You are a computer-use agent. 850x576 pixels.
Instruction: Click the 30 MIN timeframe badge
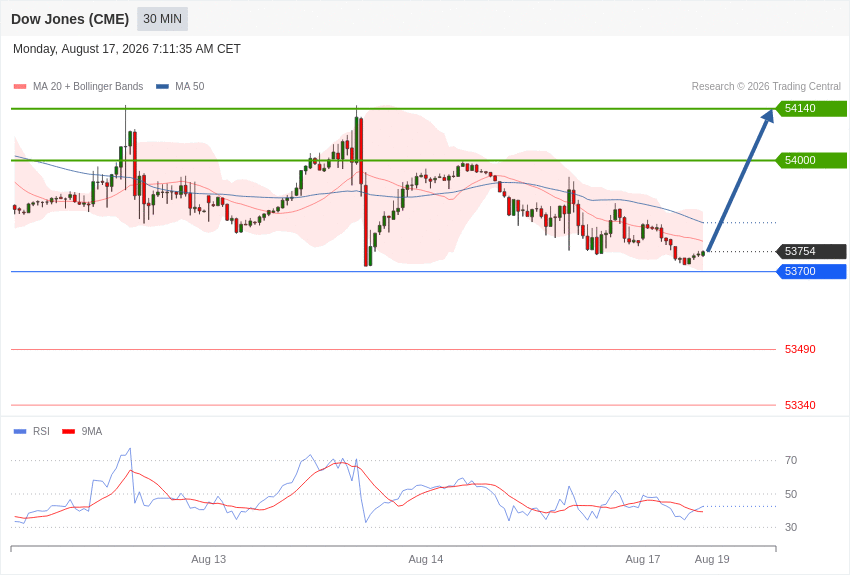(163, 19)
